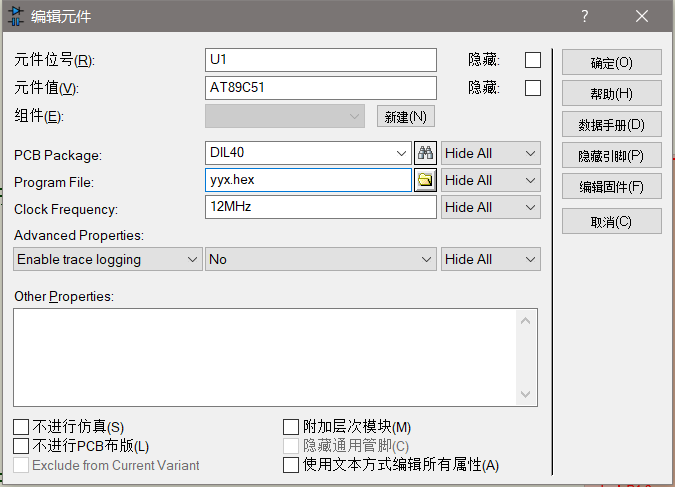Open the 组件(E) dropdown
Viewport: 675px width, 487px height.
(x=285, y=116)
